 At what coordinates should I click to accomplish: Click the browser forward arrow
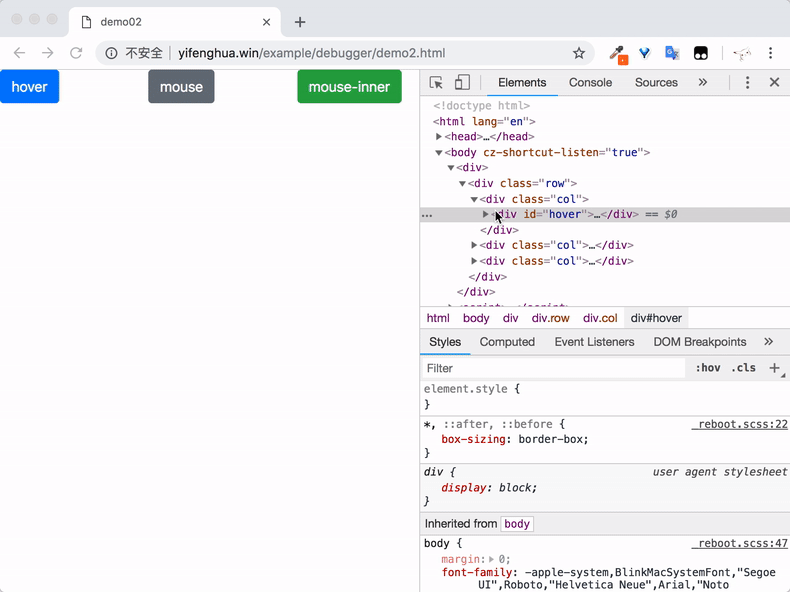[x=47, y=53]
